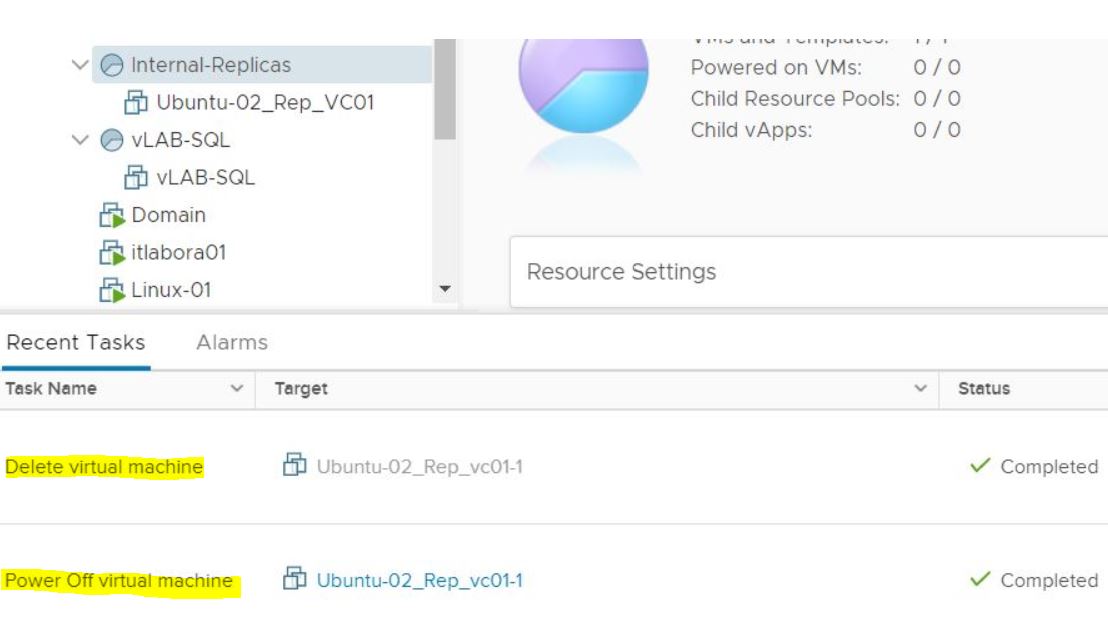Click the child vLAB-SQL VM icon
1108x624 pixels.
tap(136, 177)
